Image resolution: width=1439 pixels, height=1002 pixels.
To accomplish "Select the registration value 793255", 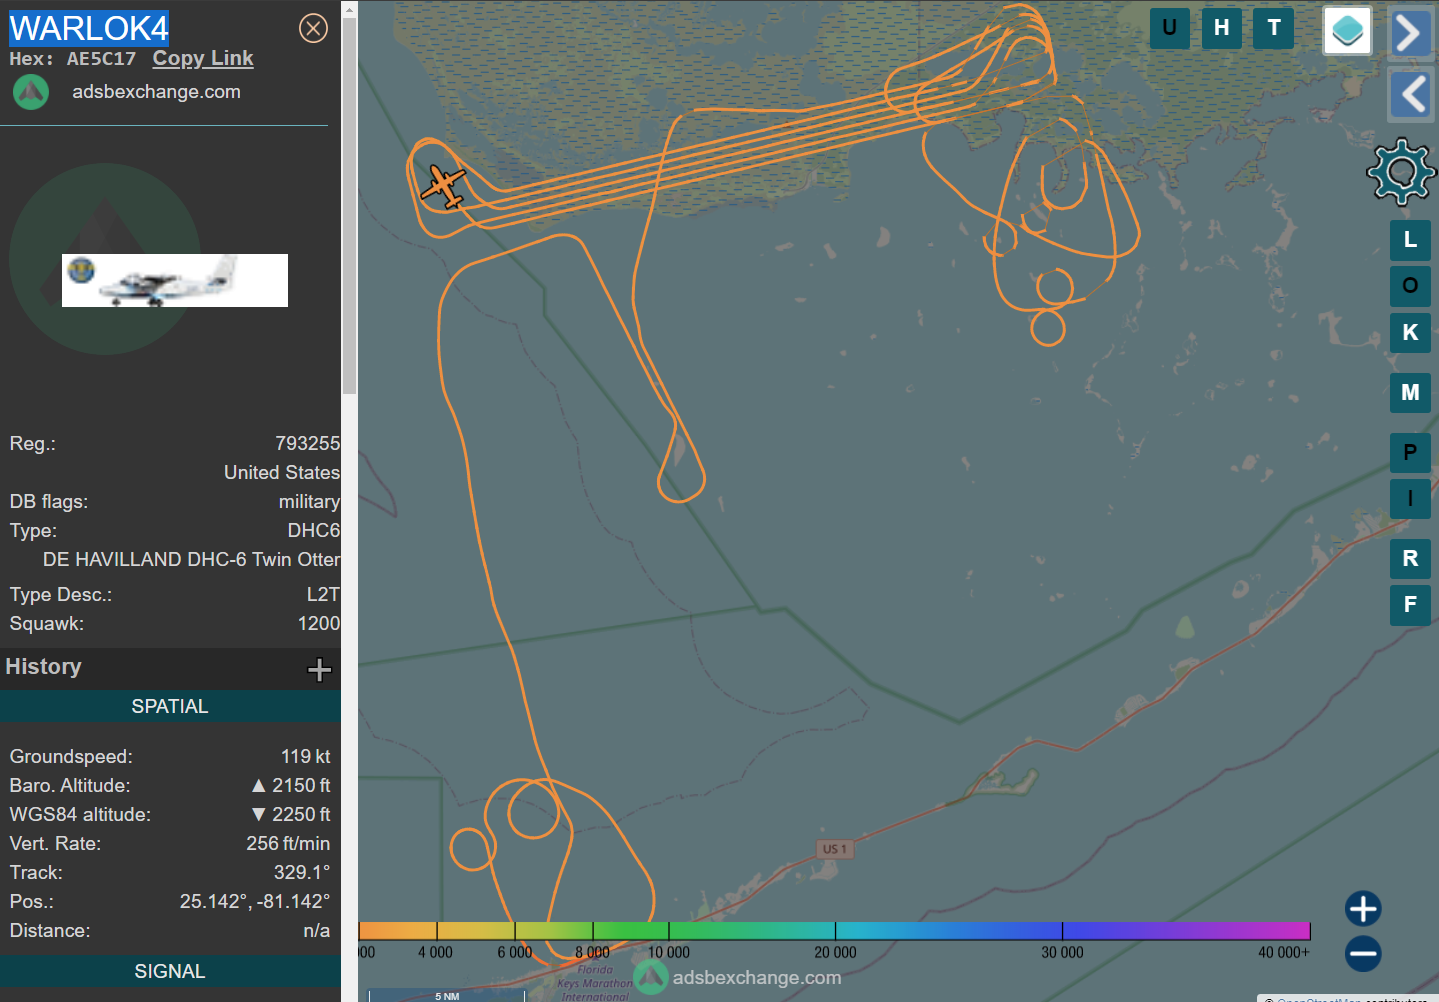I will (x=308, y=443).
